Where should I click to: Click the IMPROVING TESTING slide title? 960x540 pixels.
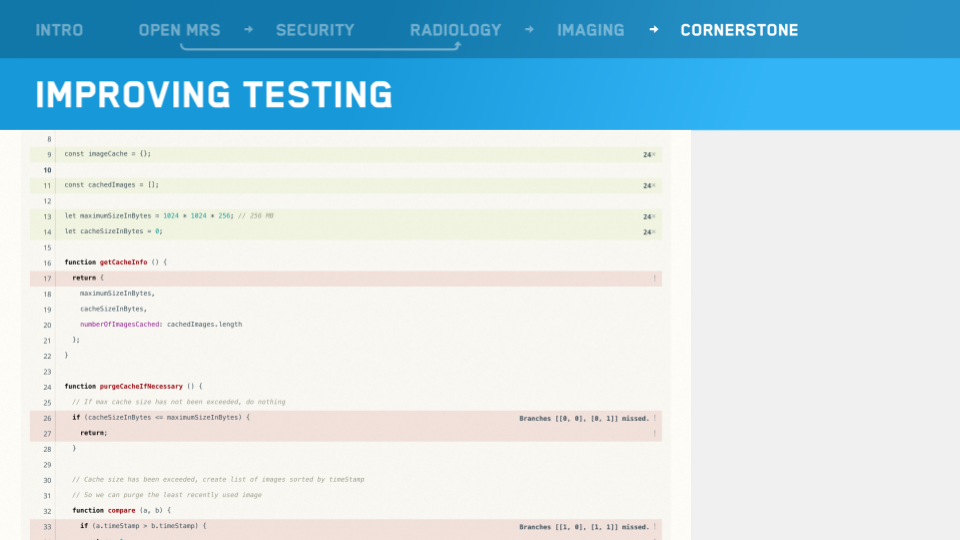214,95
